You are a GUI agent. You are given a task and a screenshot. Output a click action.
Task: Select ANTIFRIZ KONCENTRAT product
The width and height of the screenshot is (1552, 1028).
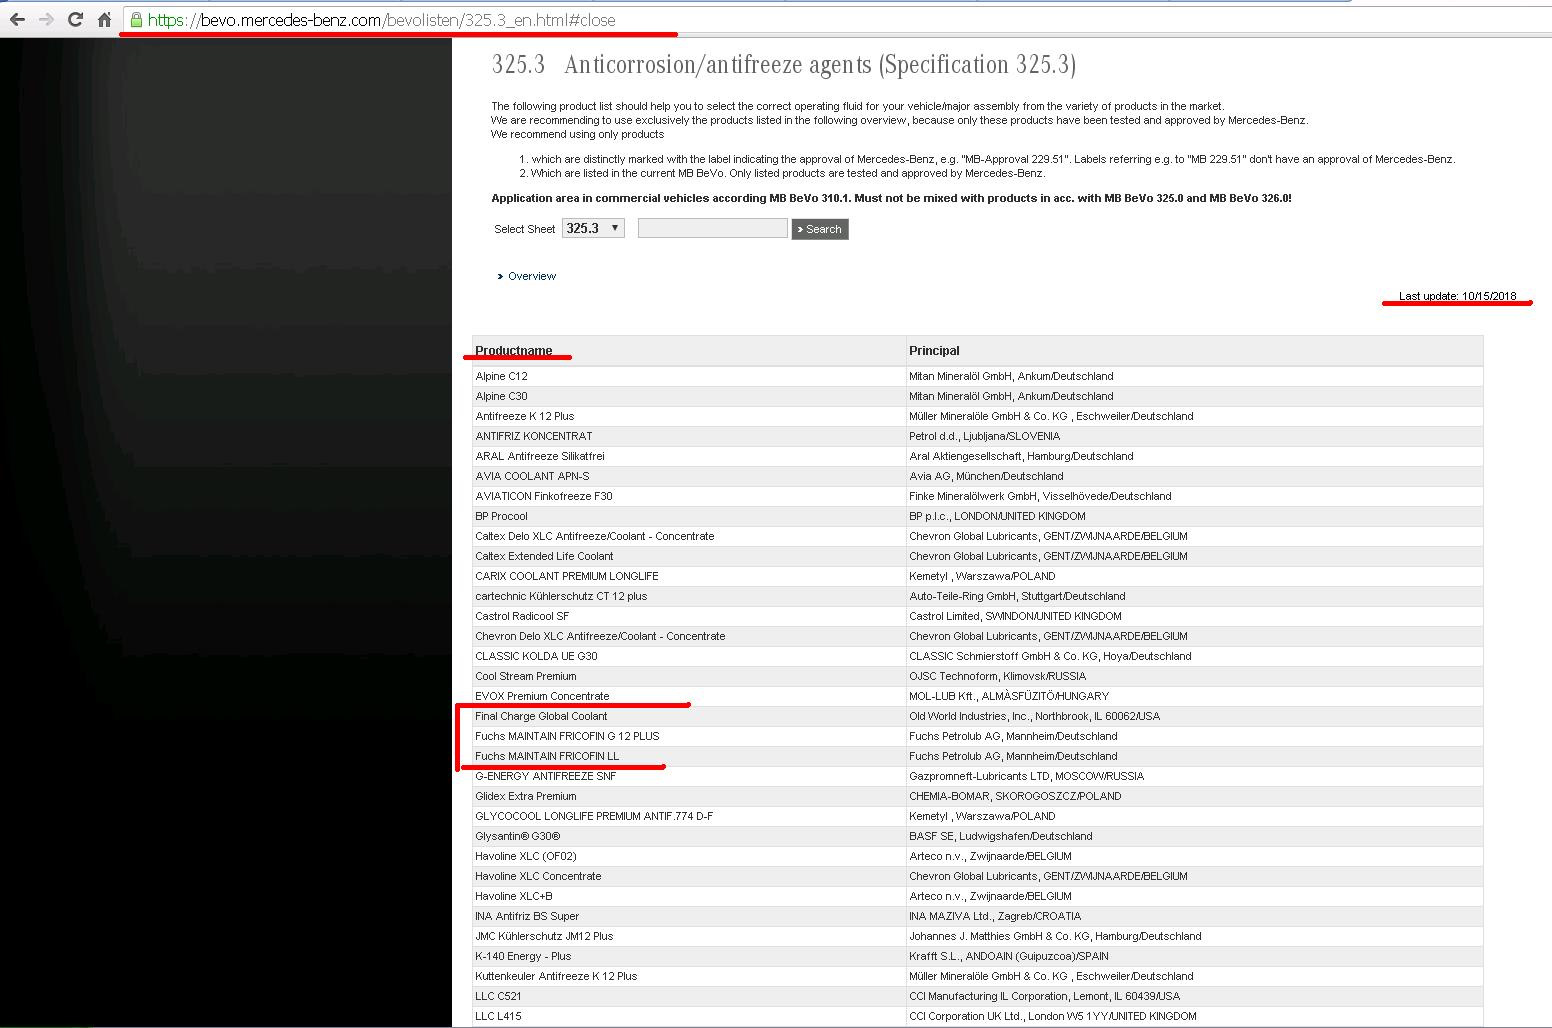pyautogui.click(x=534, y=436)
